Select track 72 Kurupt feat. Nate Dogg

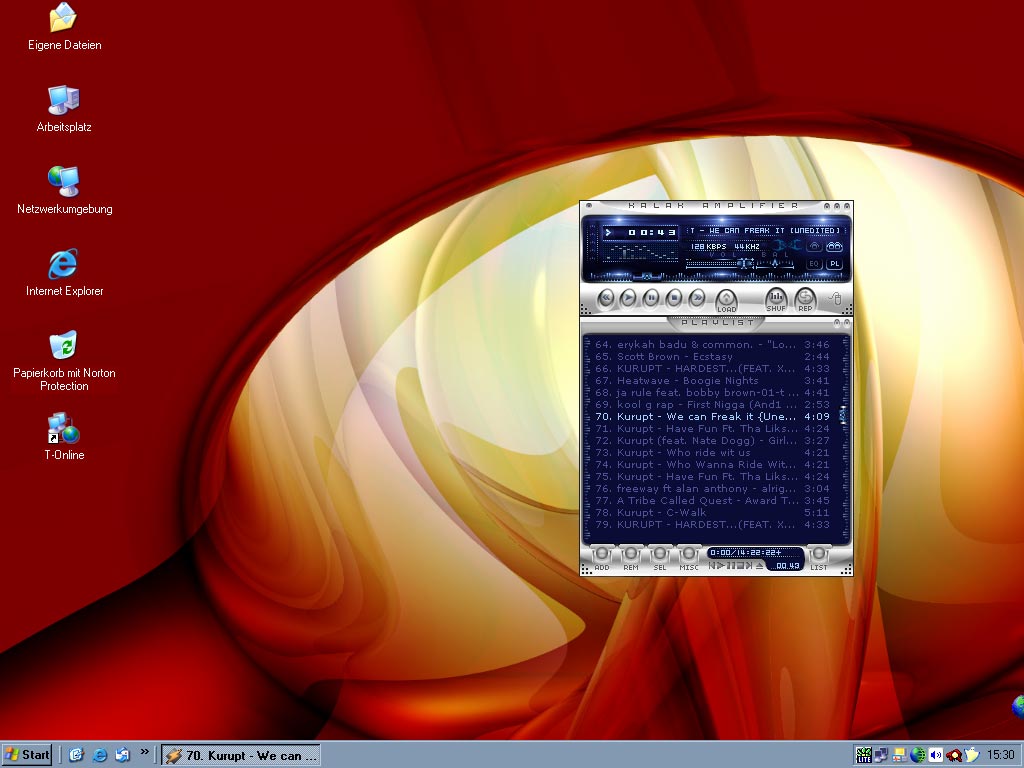(712, 440)
